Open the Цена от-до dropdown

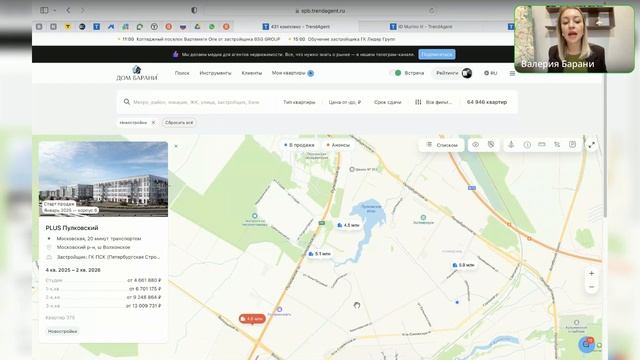[x=345, y=102]
